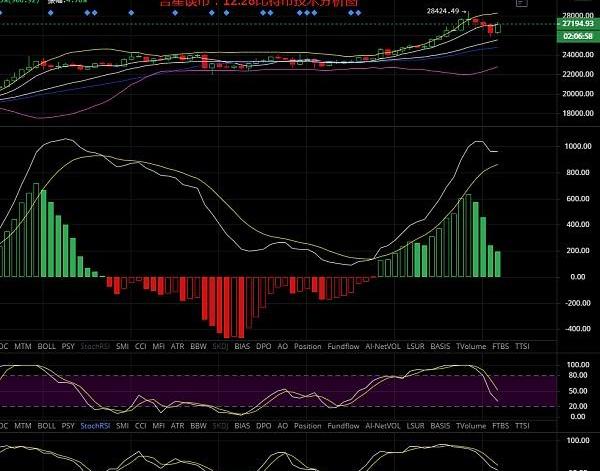Select Position tab in the lower indicator row
The width and height of the screenshot is (600, 471).
click(307, 426)
